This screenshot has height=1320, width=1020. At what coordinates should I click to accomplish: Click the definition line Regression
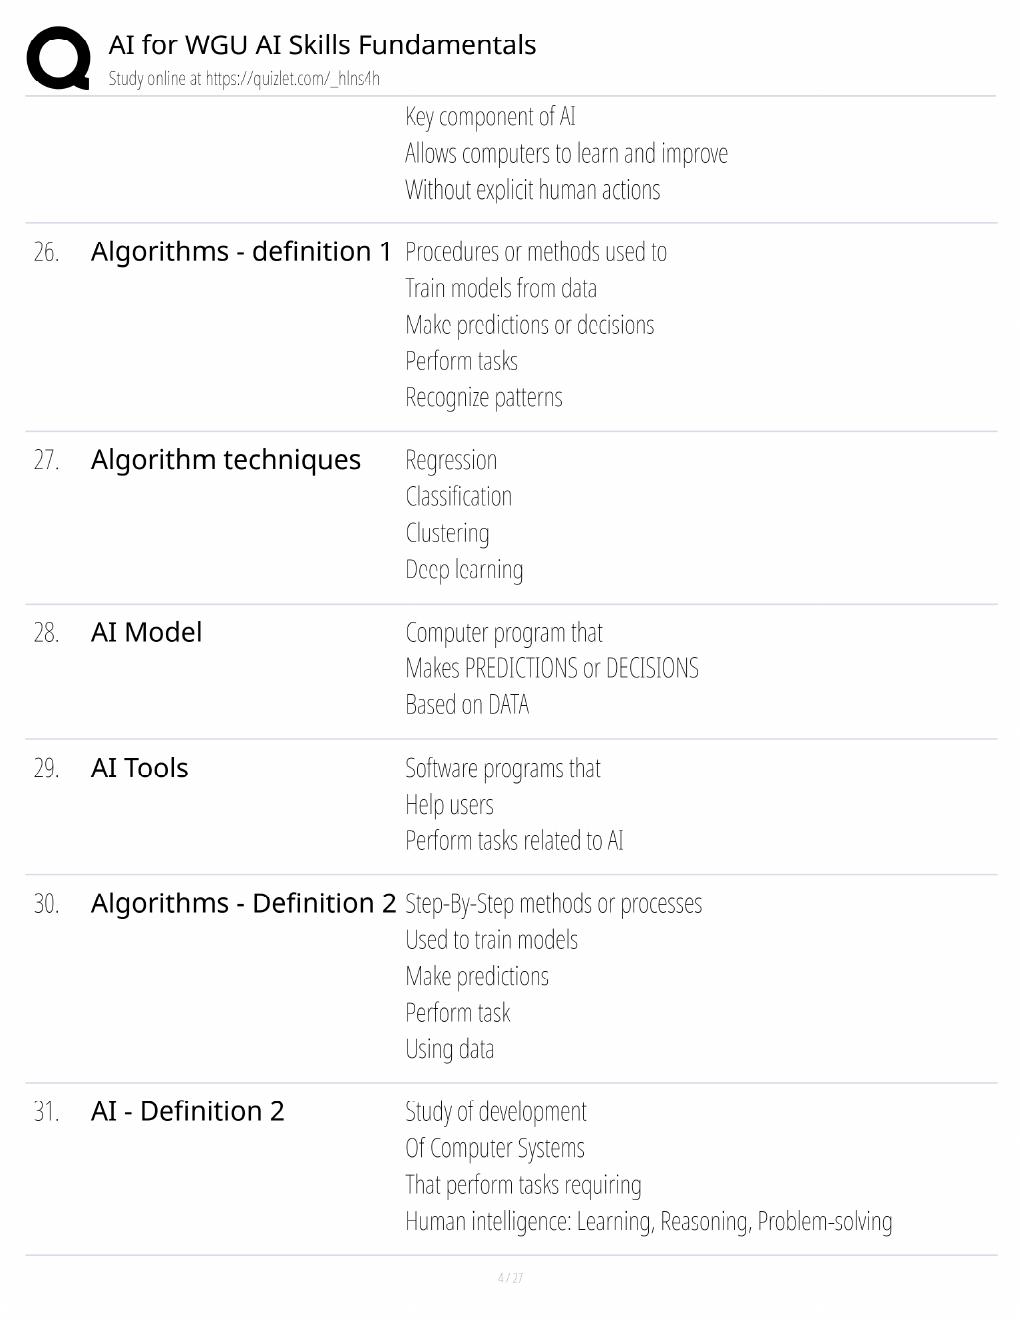(451, 460)
